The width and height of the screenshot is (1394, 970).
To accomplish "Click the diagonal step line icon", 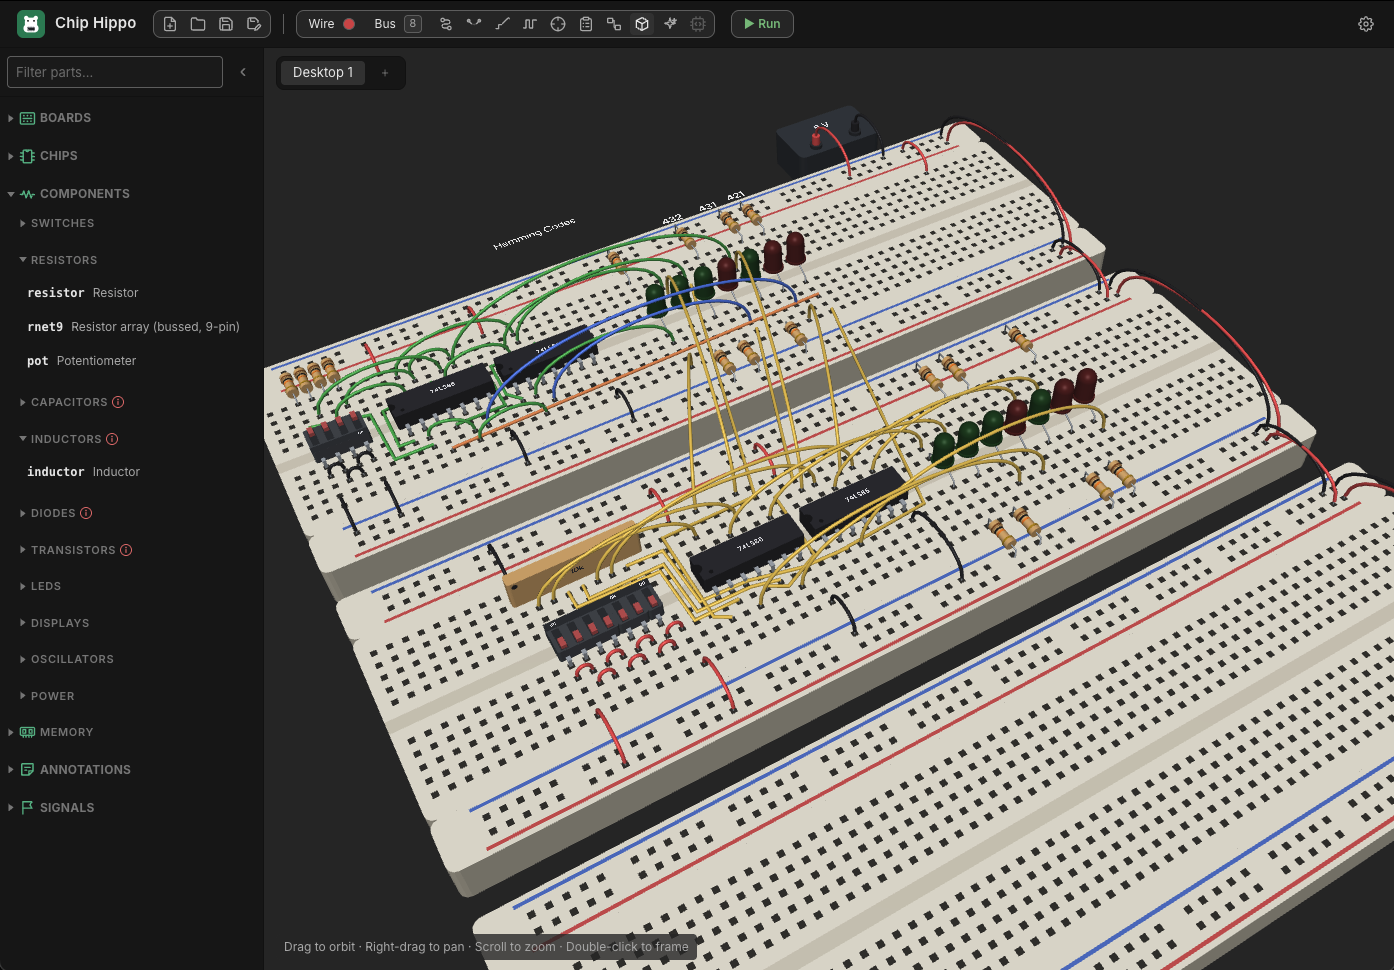I will click(502, 24).
